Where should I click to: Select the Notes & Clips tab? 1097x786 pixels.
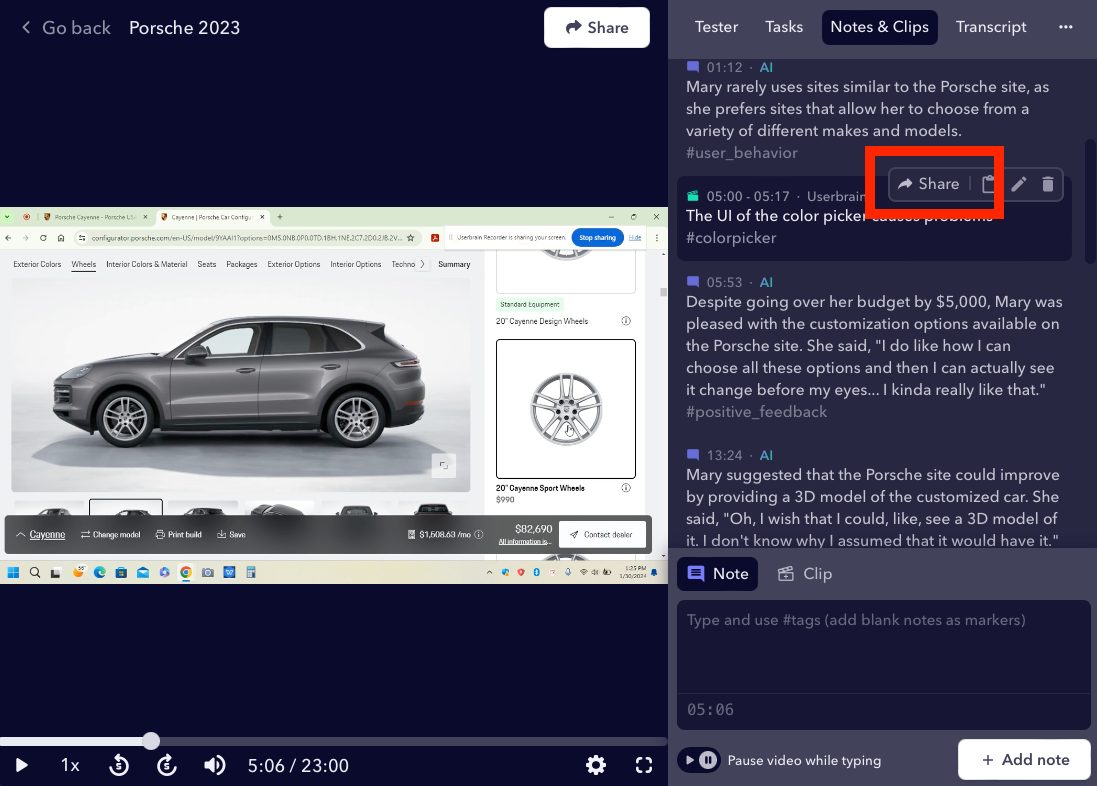879,27
